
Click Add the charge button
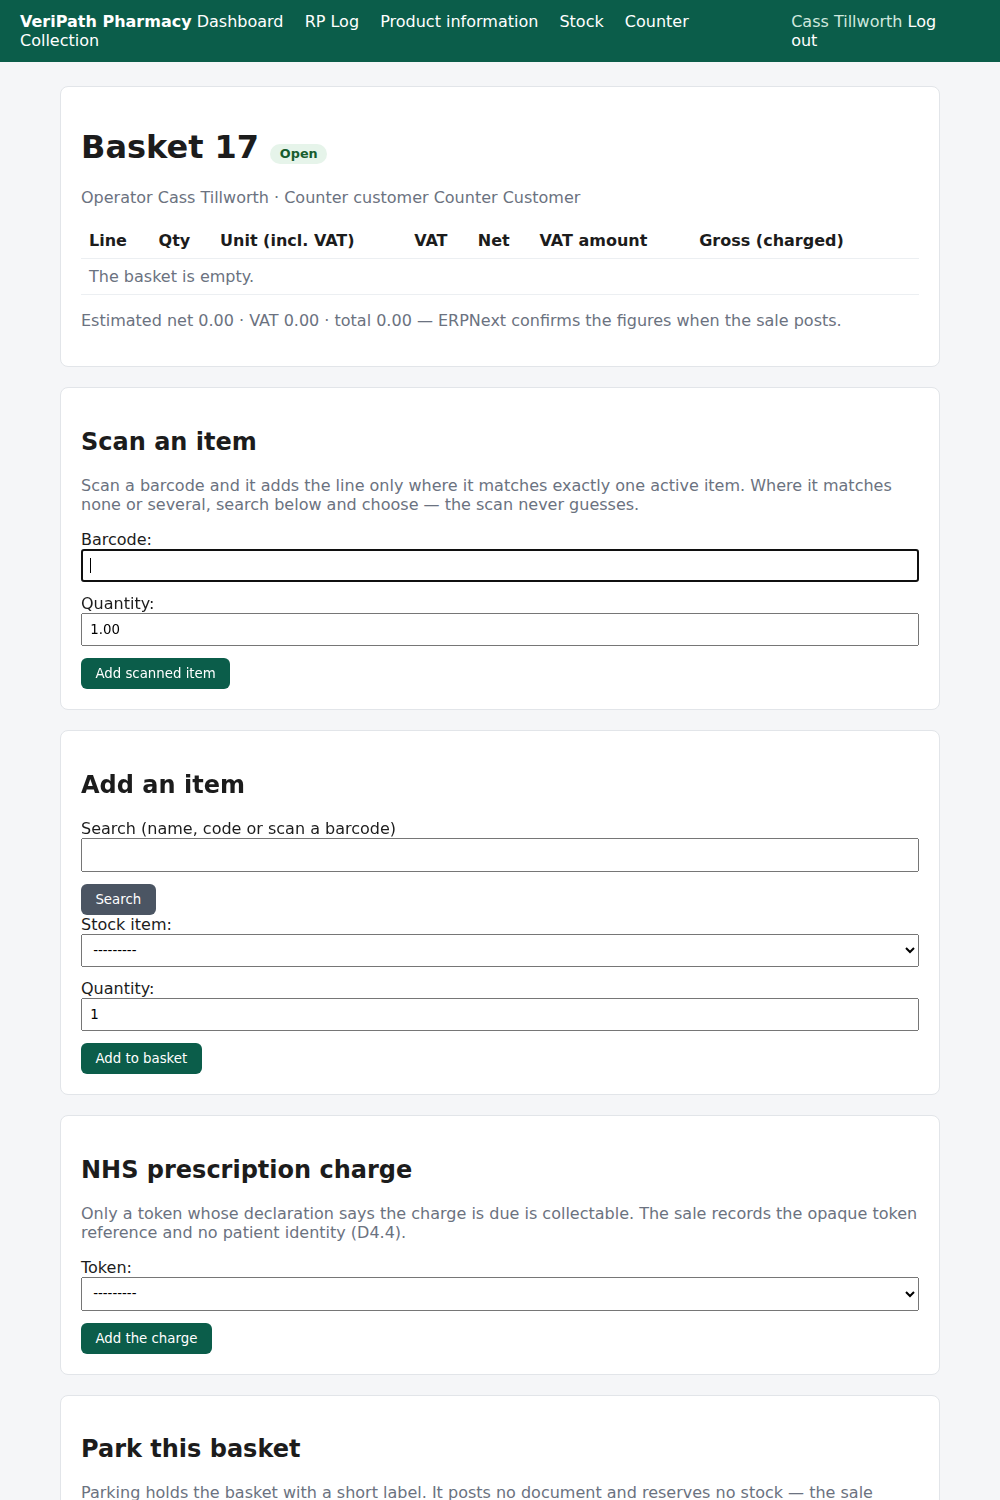tap(146, 1338)
